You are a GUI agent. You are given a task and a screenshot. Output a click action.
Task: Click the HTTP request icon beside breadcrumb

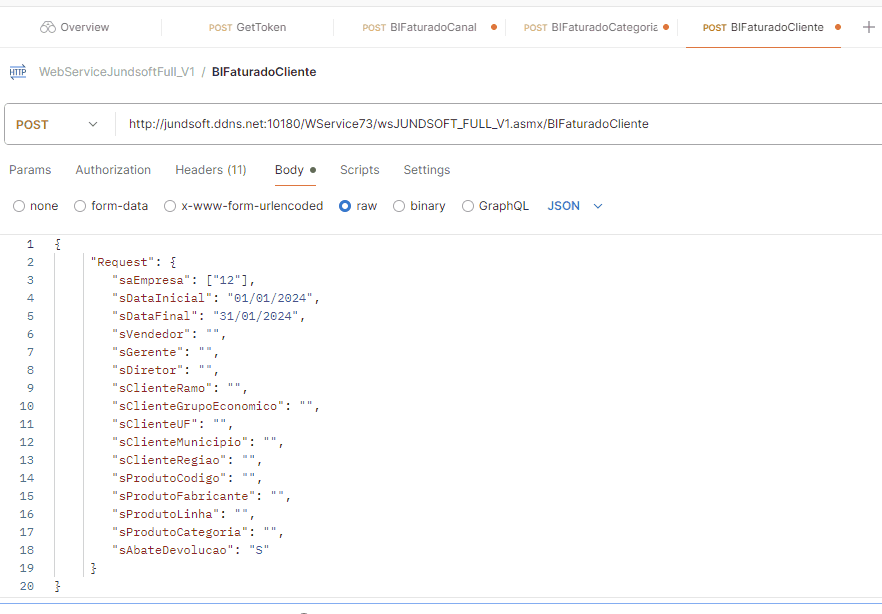18,72
